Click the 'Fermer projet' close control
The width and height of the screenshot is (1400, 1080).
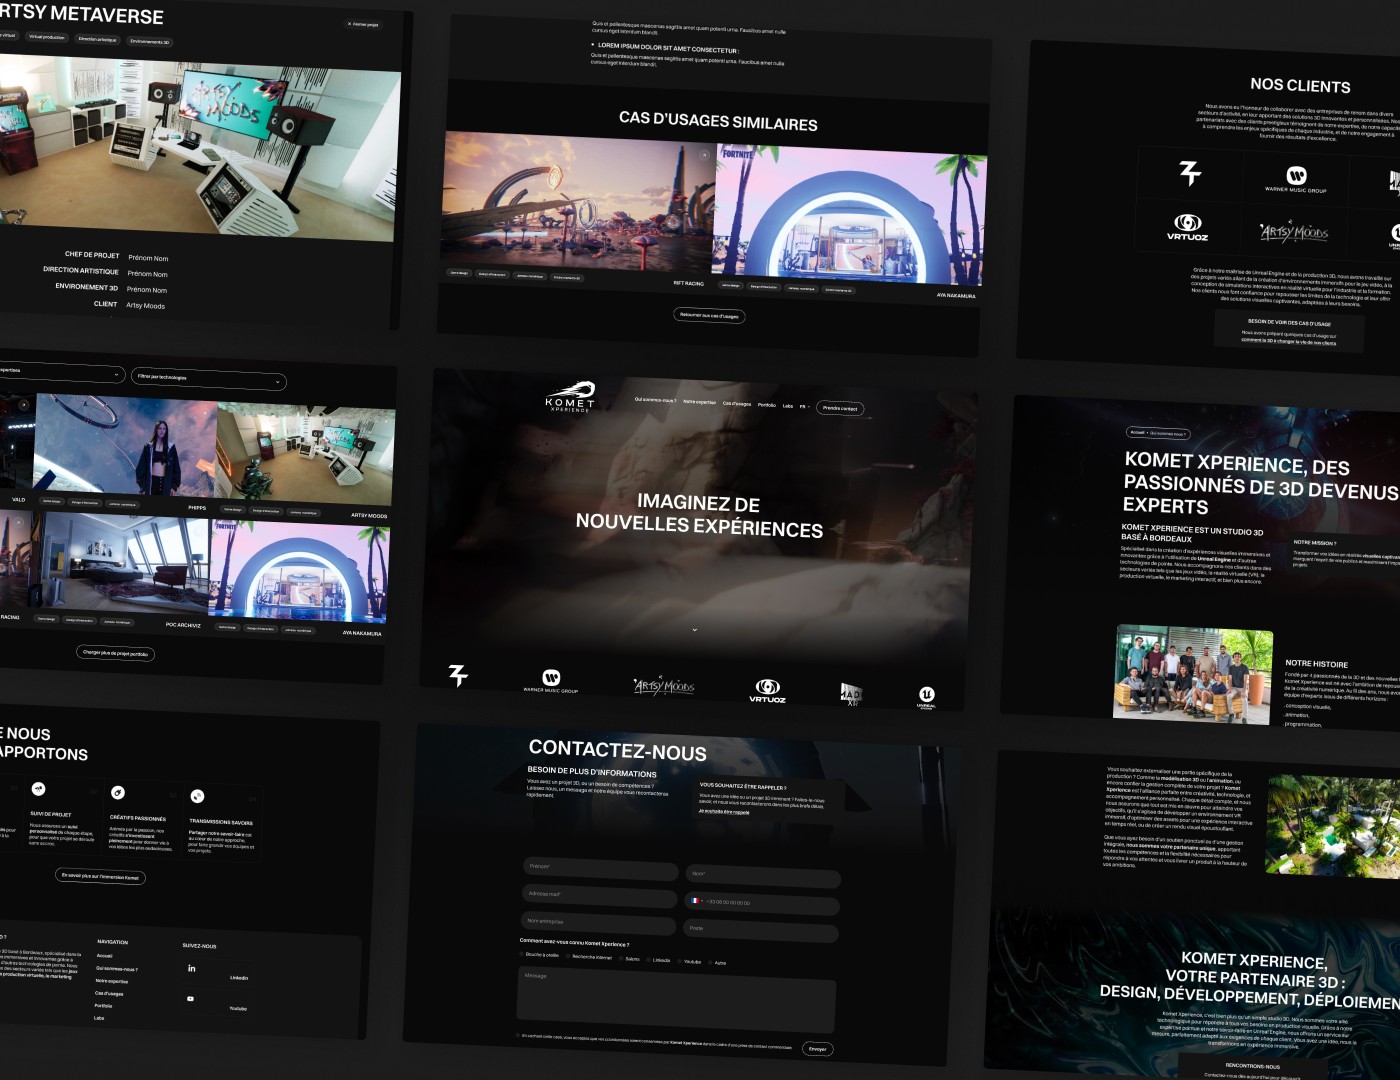[x=363, y=24]
